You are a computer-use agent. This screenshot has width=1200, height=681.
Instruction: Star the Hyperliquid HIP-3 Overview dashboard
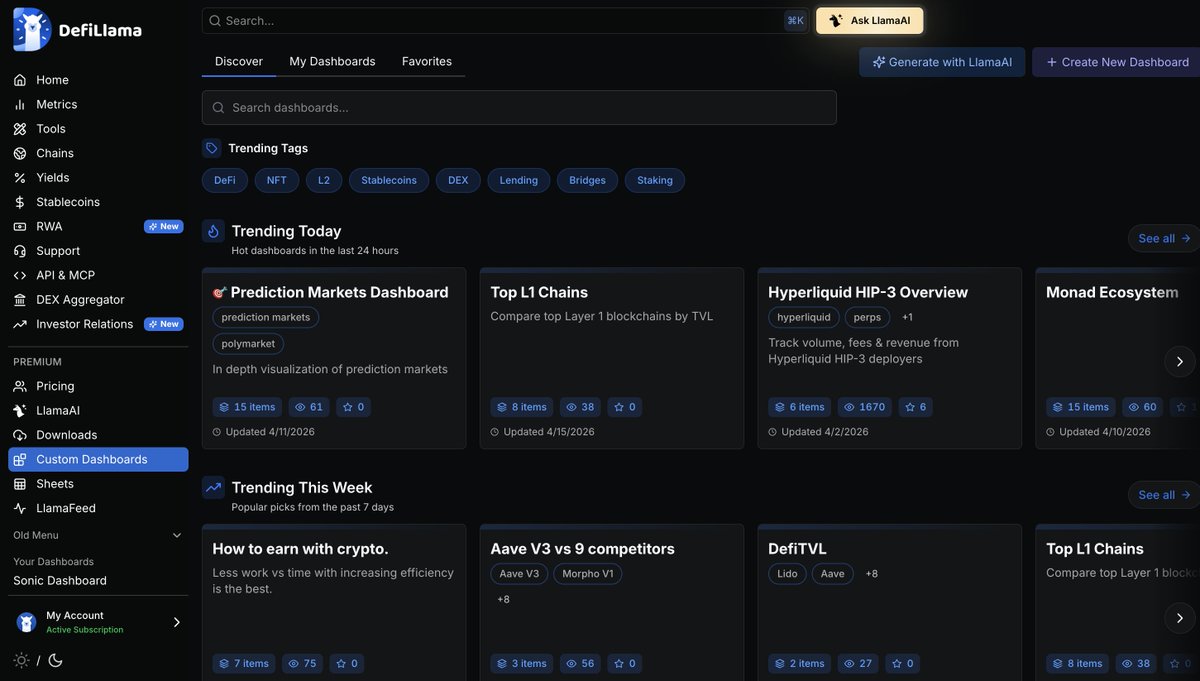click(x=915, y=407)
